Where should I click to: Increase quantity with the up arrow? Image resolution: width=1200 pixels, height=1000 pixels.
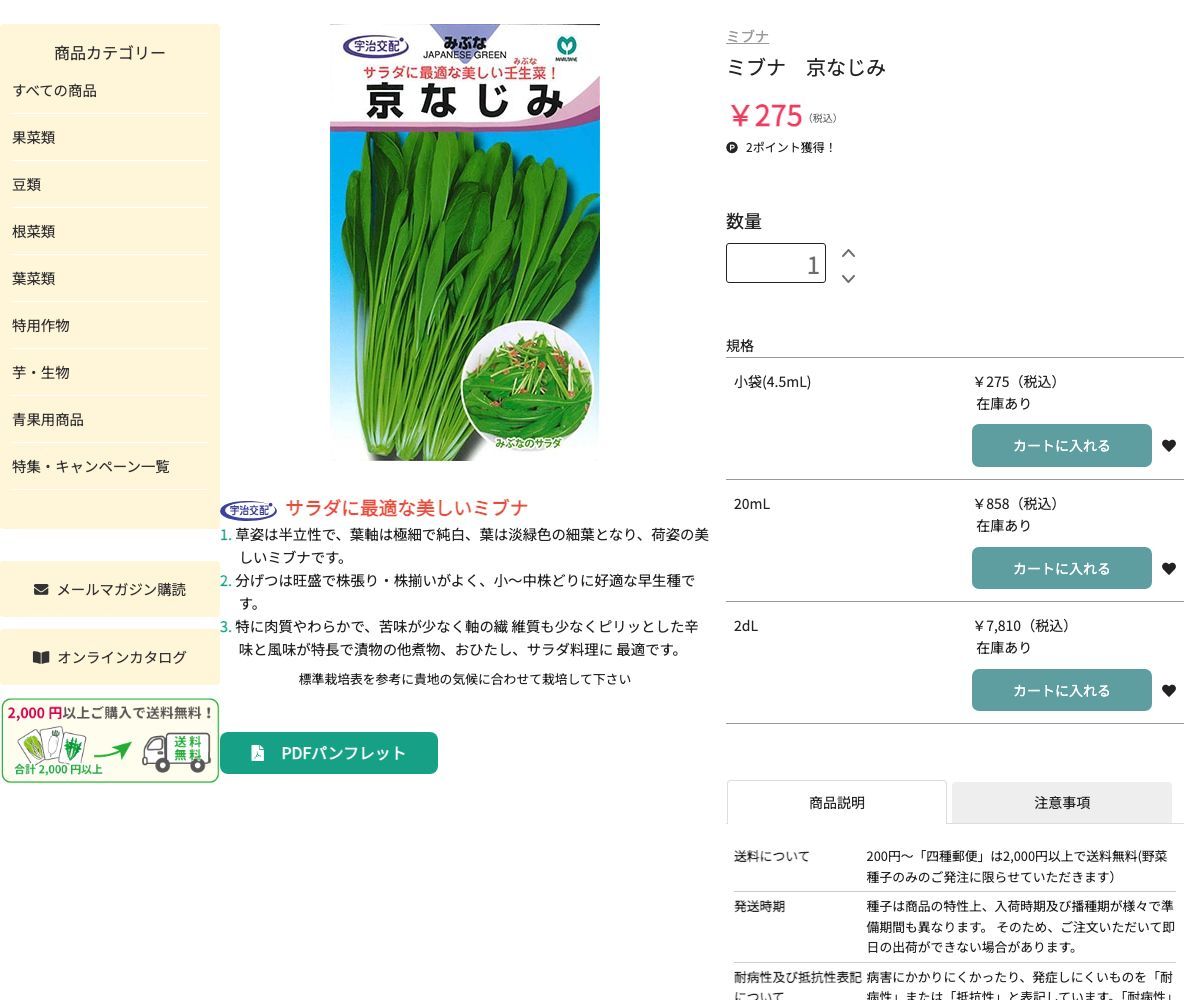(848, 253)
